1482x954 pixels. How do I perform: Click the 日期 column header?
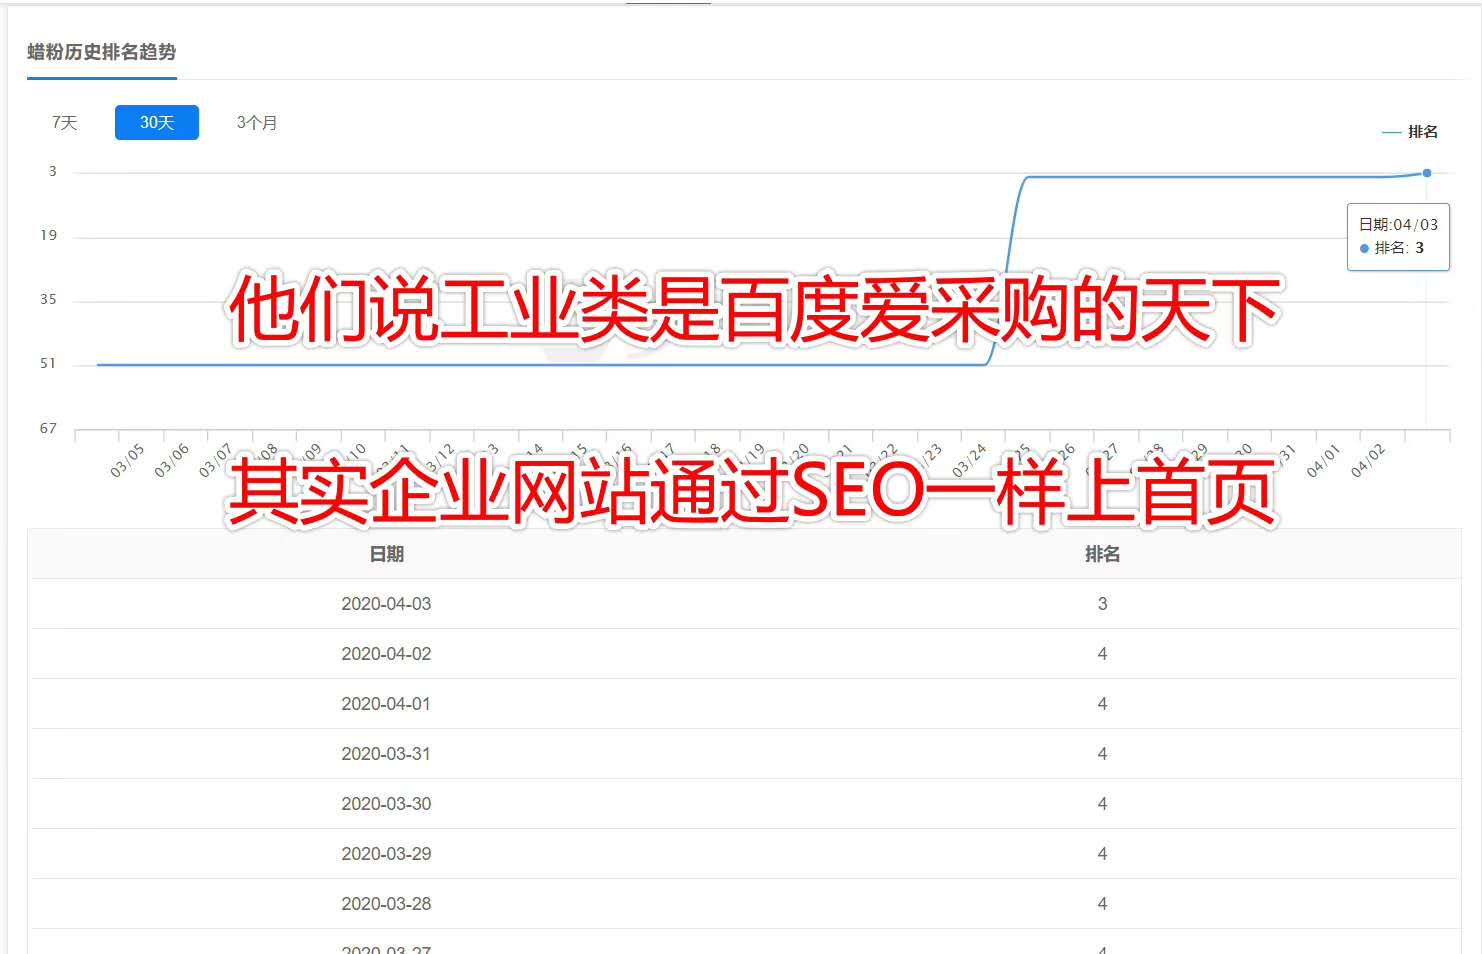[387, 554]
